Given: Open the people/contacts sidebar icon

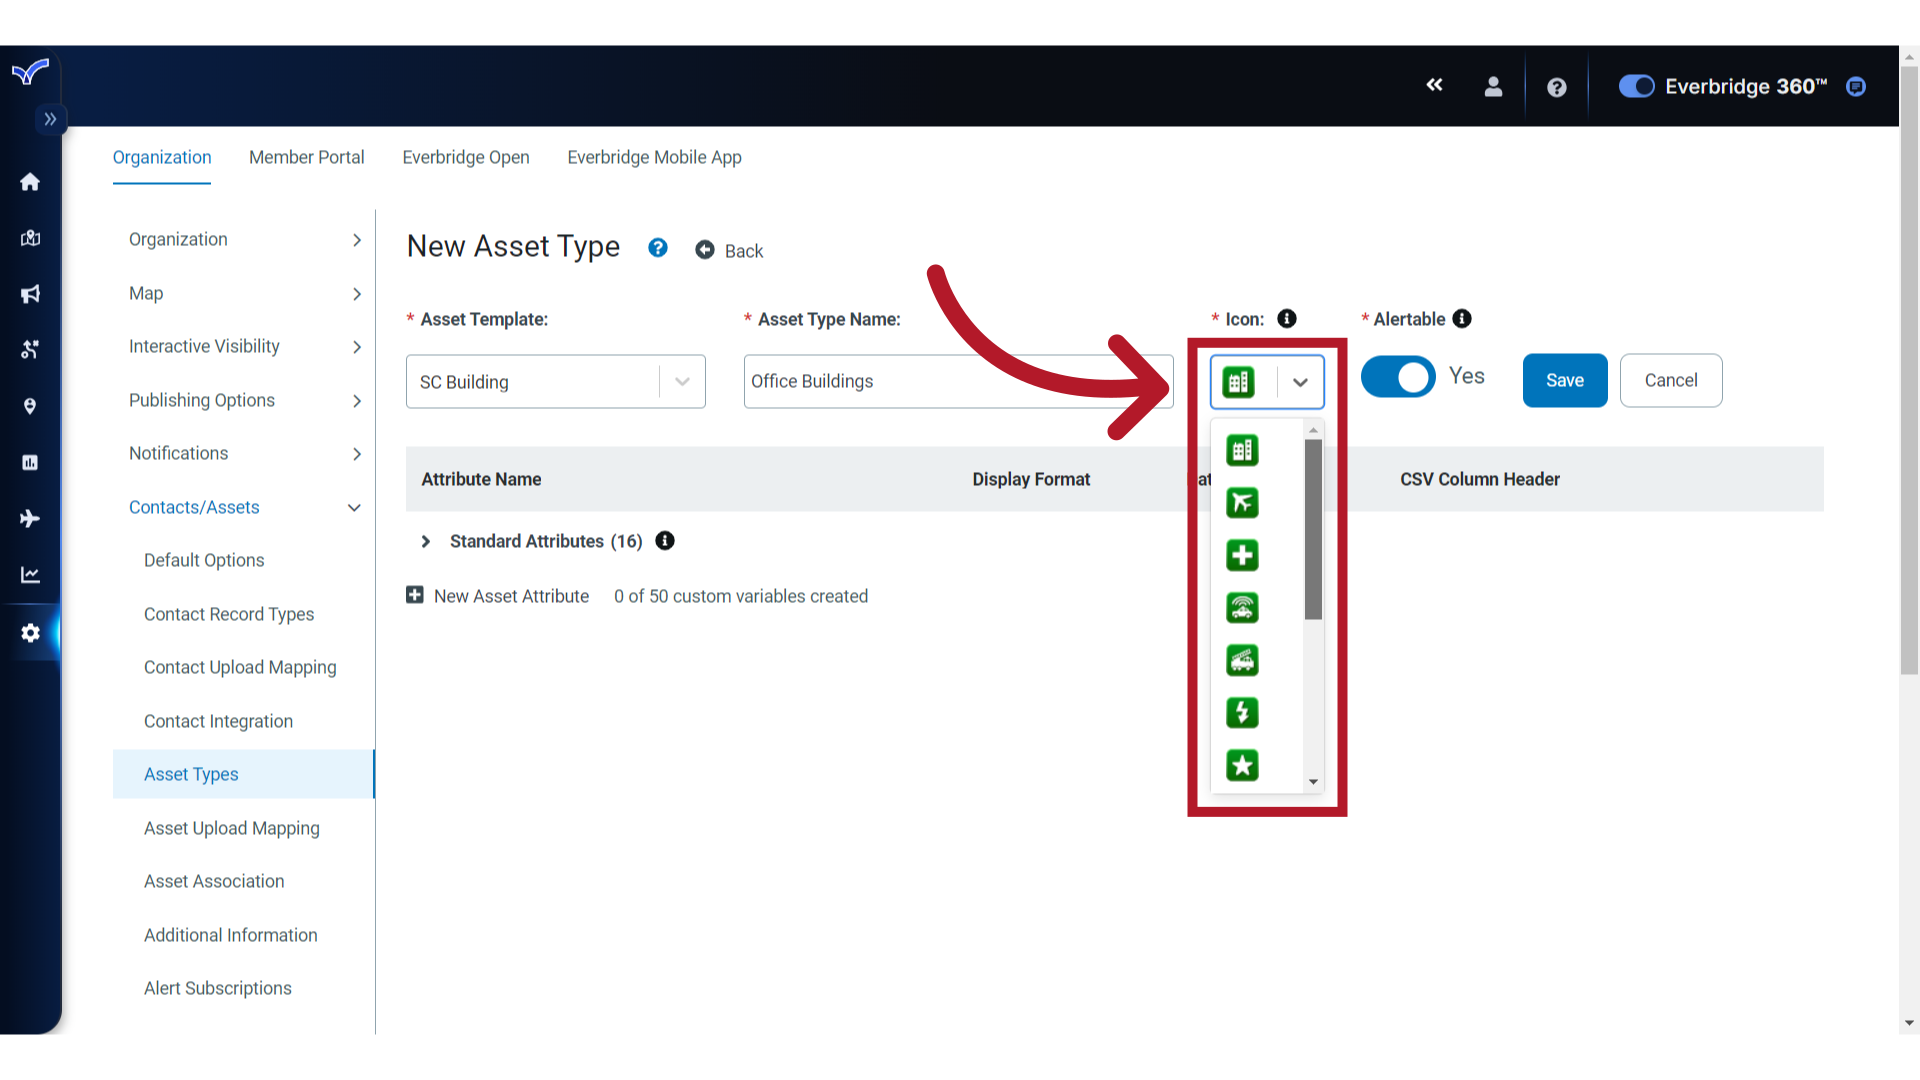Looking at the screenshot, I should 30,350.
